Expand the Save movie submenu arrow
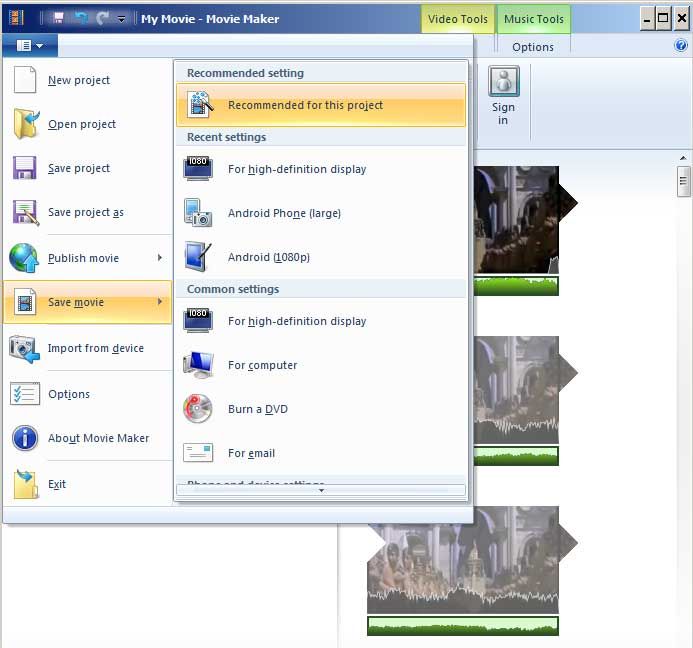 point(160,302)
